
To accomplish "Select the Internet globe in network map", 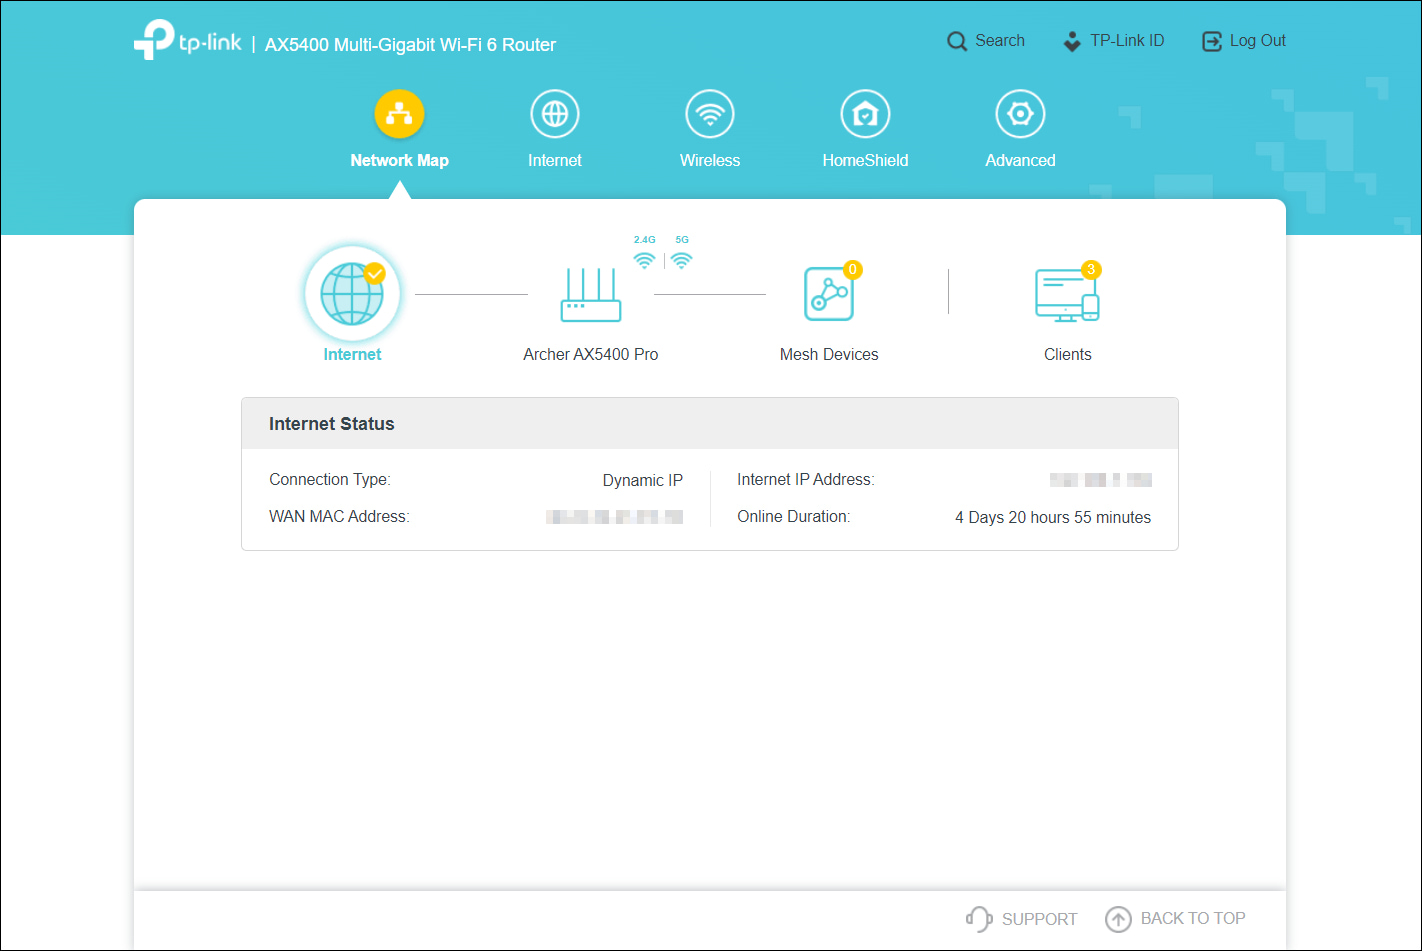I will click(x=352, y=294).
